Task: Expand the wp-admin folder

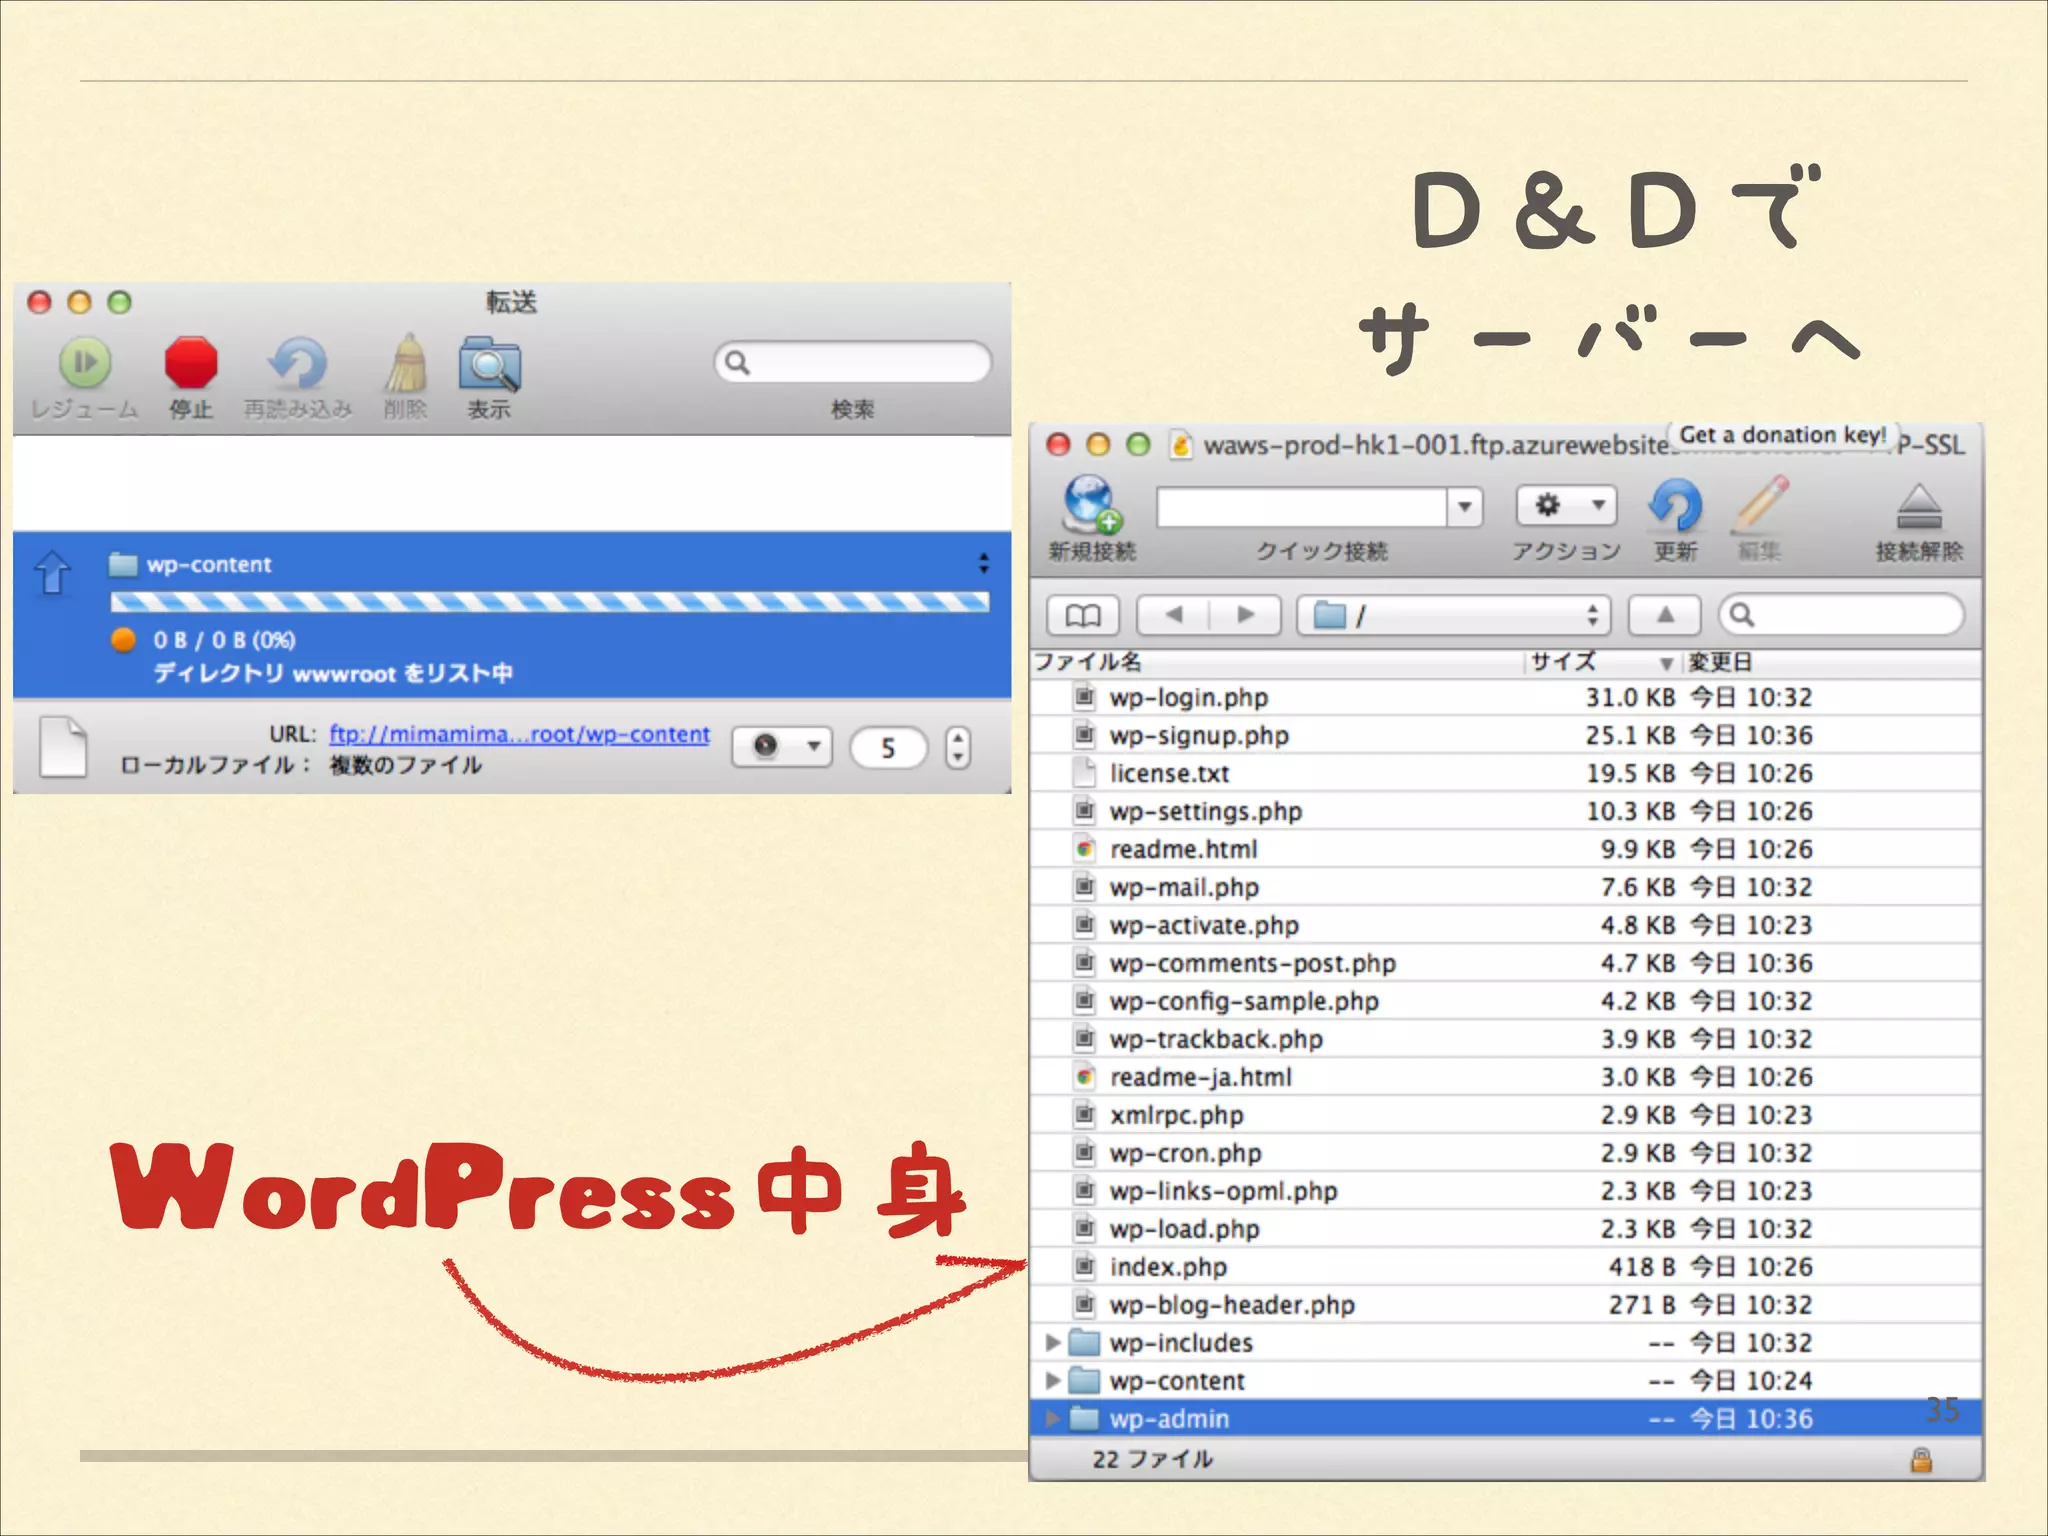Action: point(1052,1418)
